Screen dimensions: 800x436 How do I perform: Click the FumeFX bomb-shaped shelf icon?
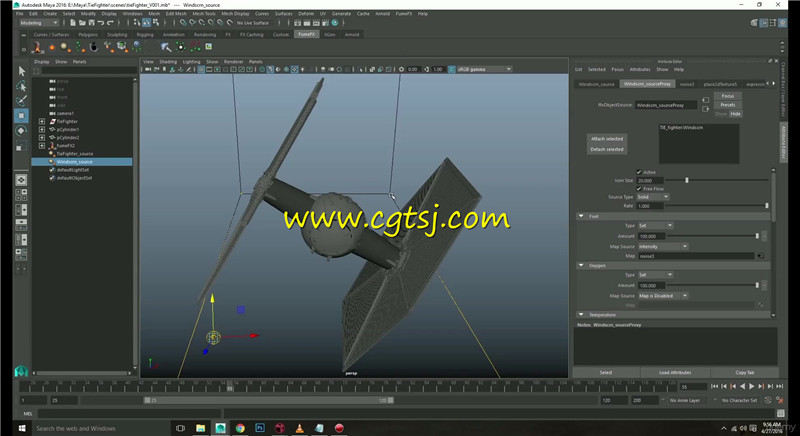pyautogui.click(x=94, y=47)
